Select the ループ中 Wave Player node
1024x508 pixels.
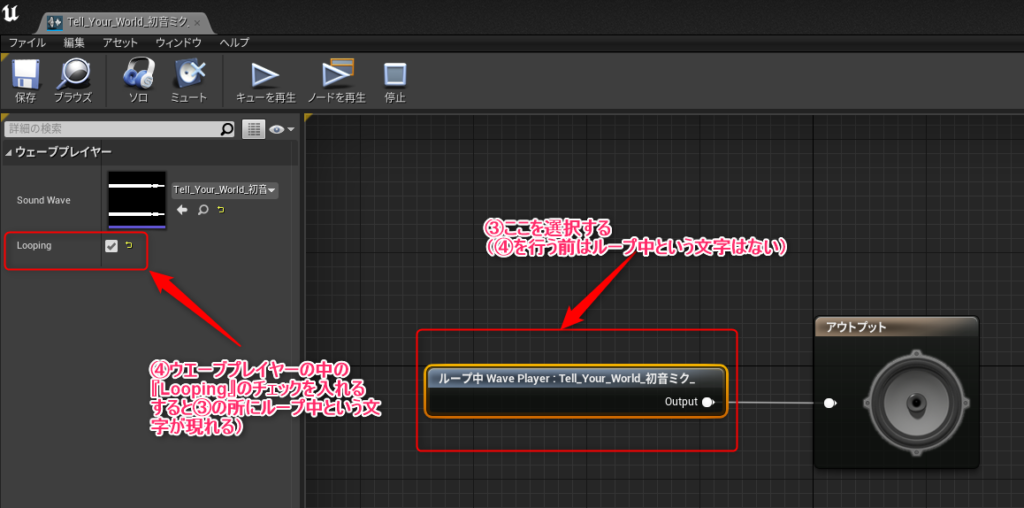575,379
